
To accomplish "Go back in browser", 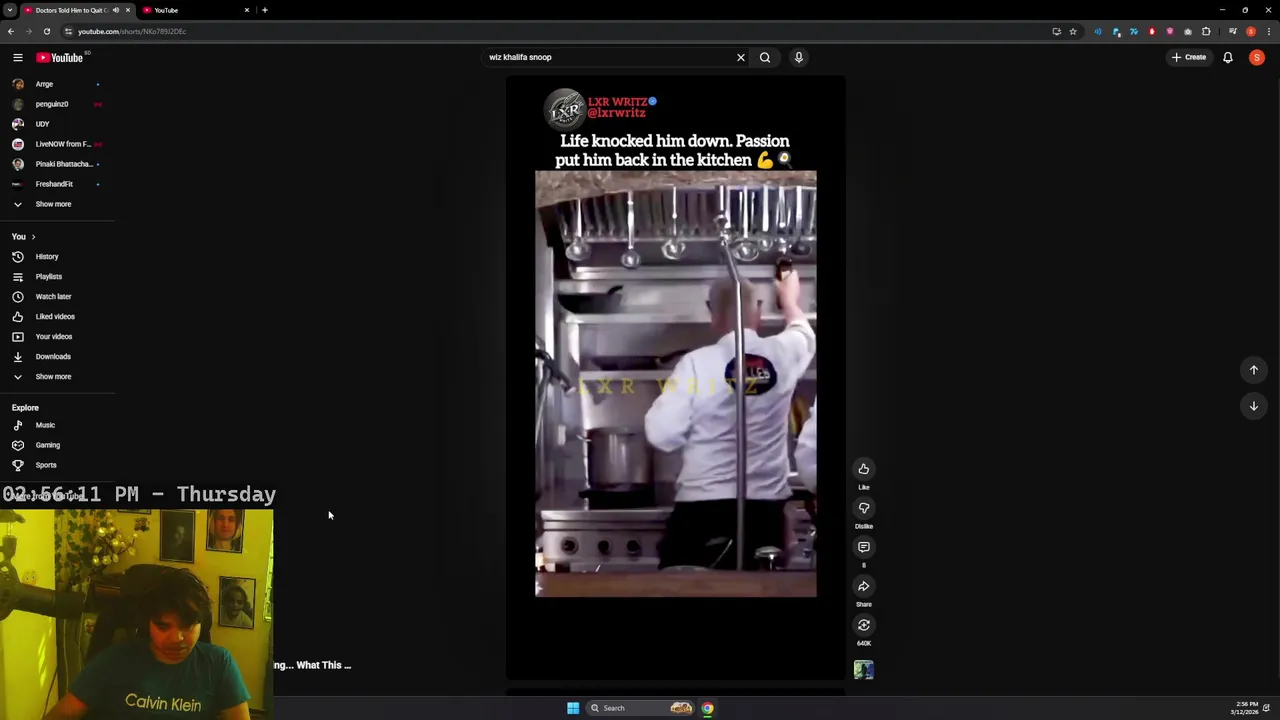I will pyautogui.click(x=11, y=31).
